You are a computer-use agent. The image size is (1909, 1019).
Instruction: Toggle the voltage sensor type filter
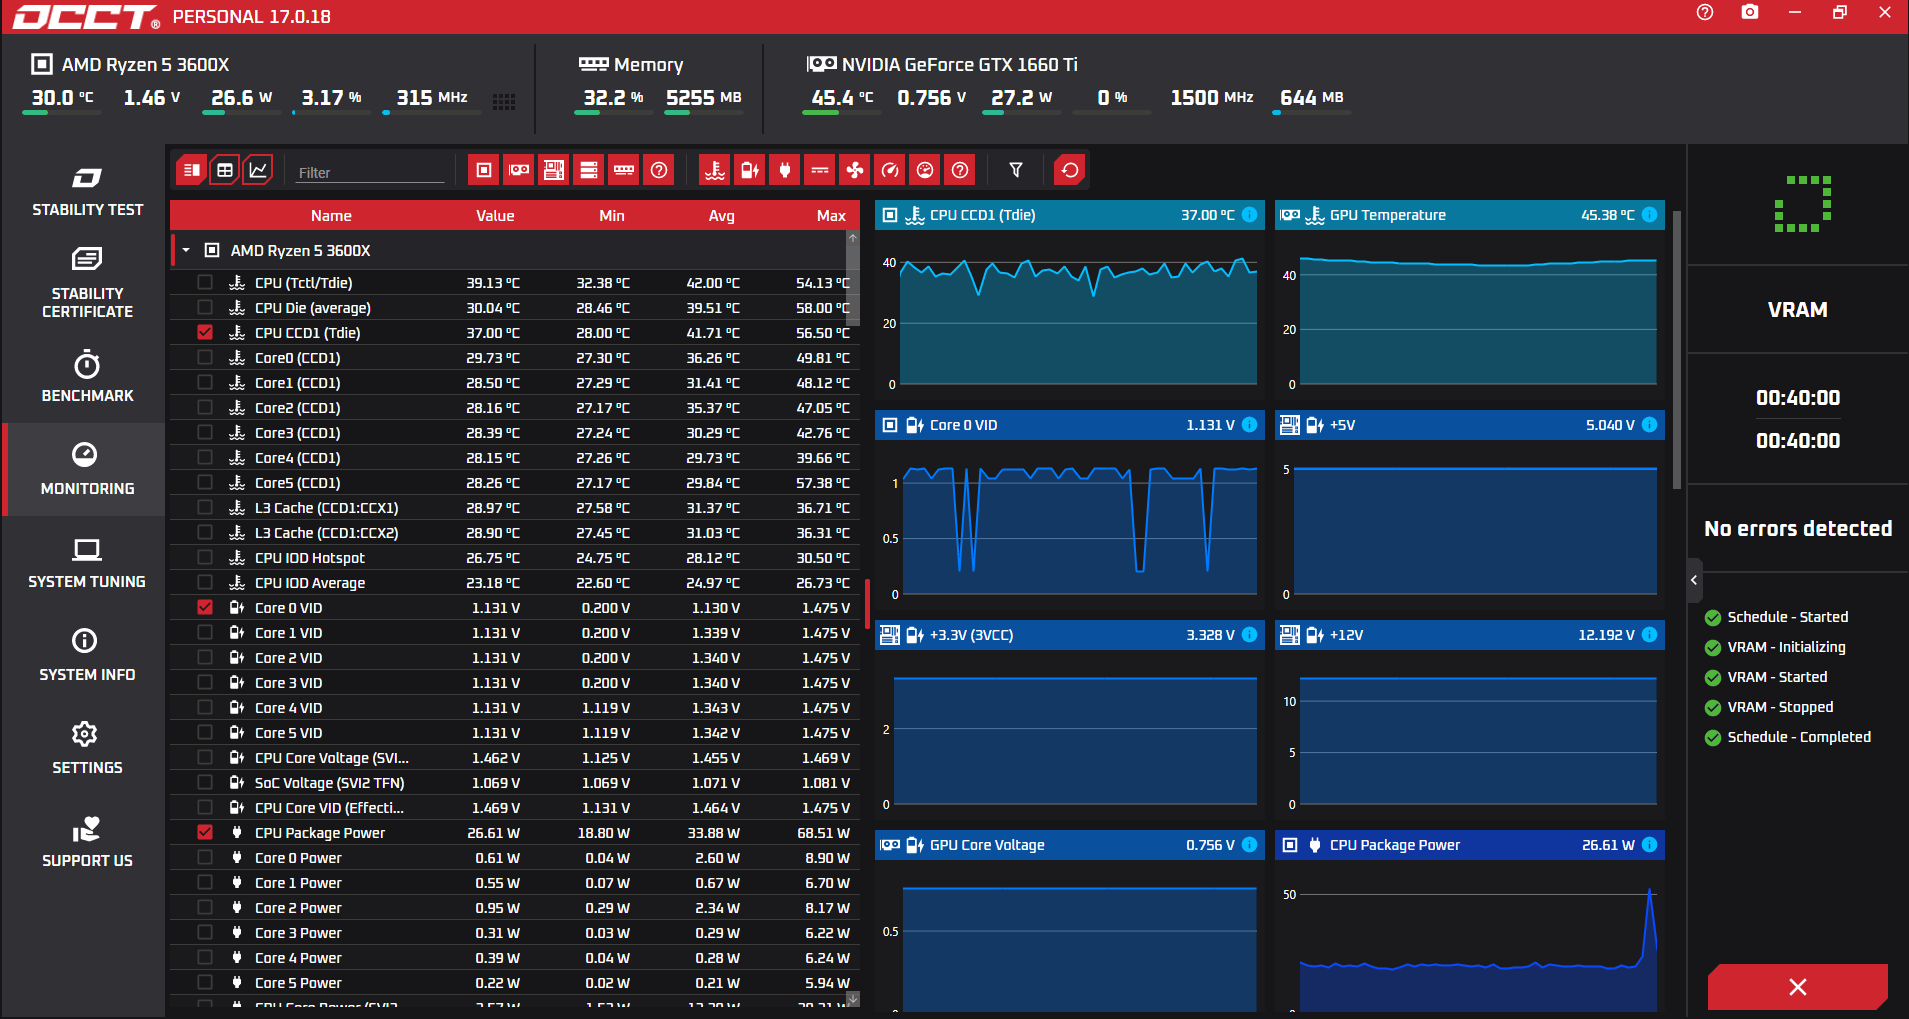[750, 170]
